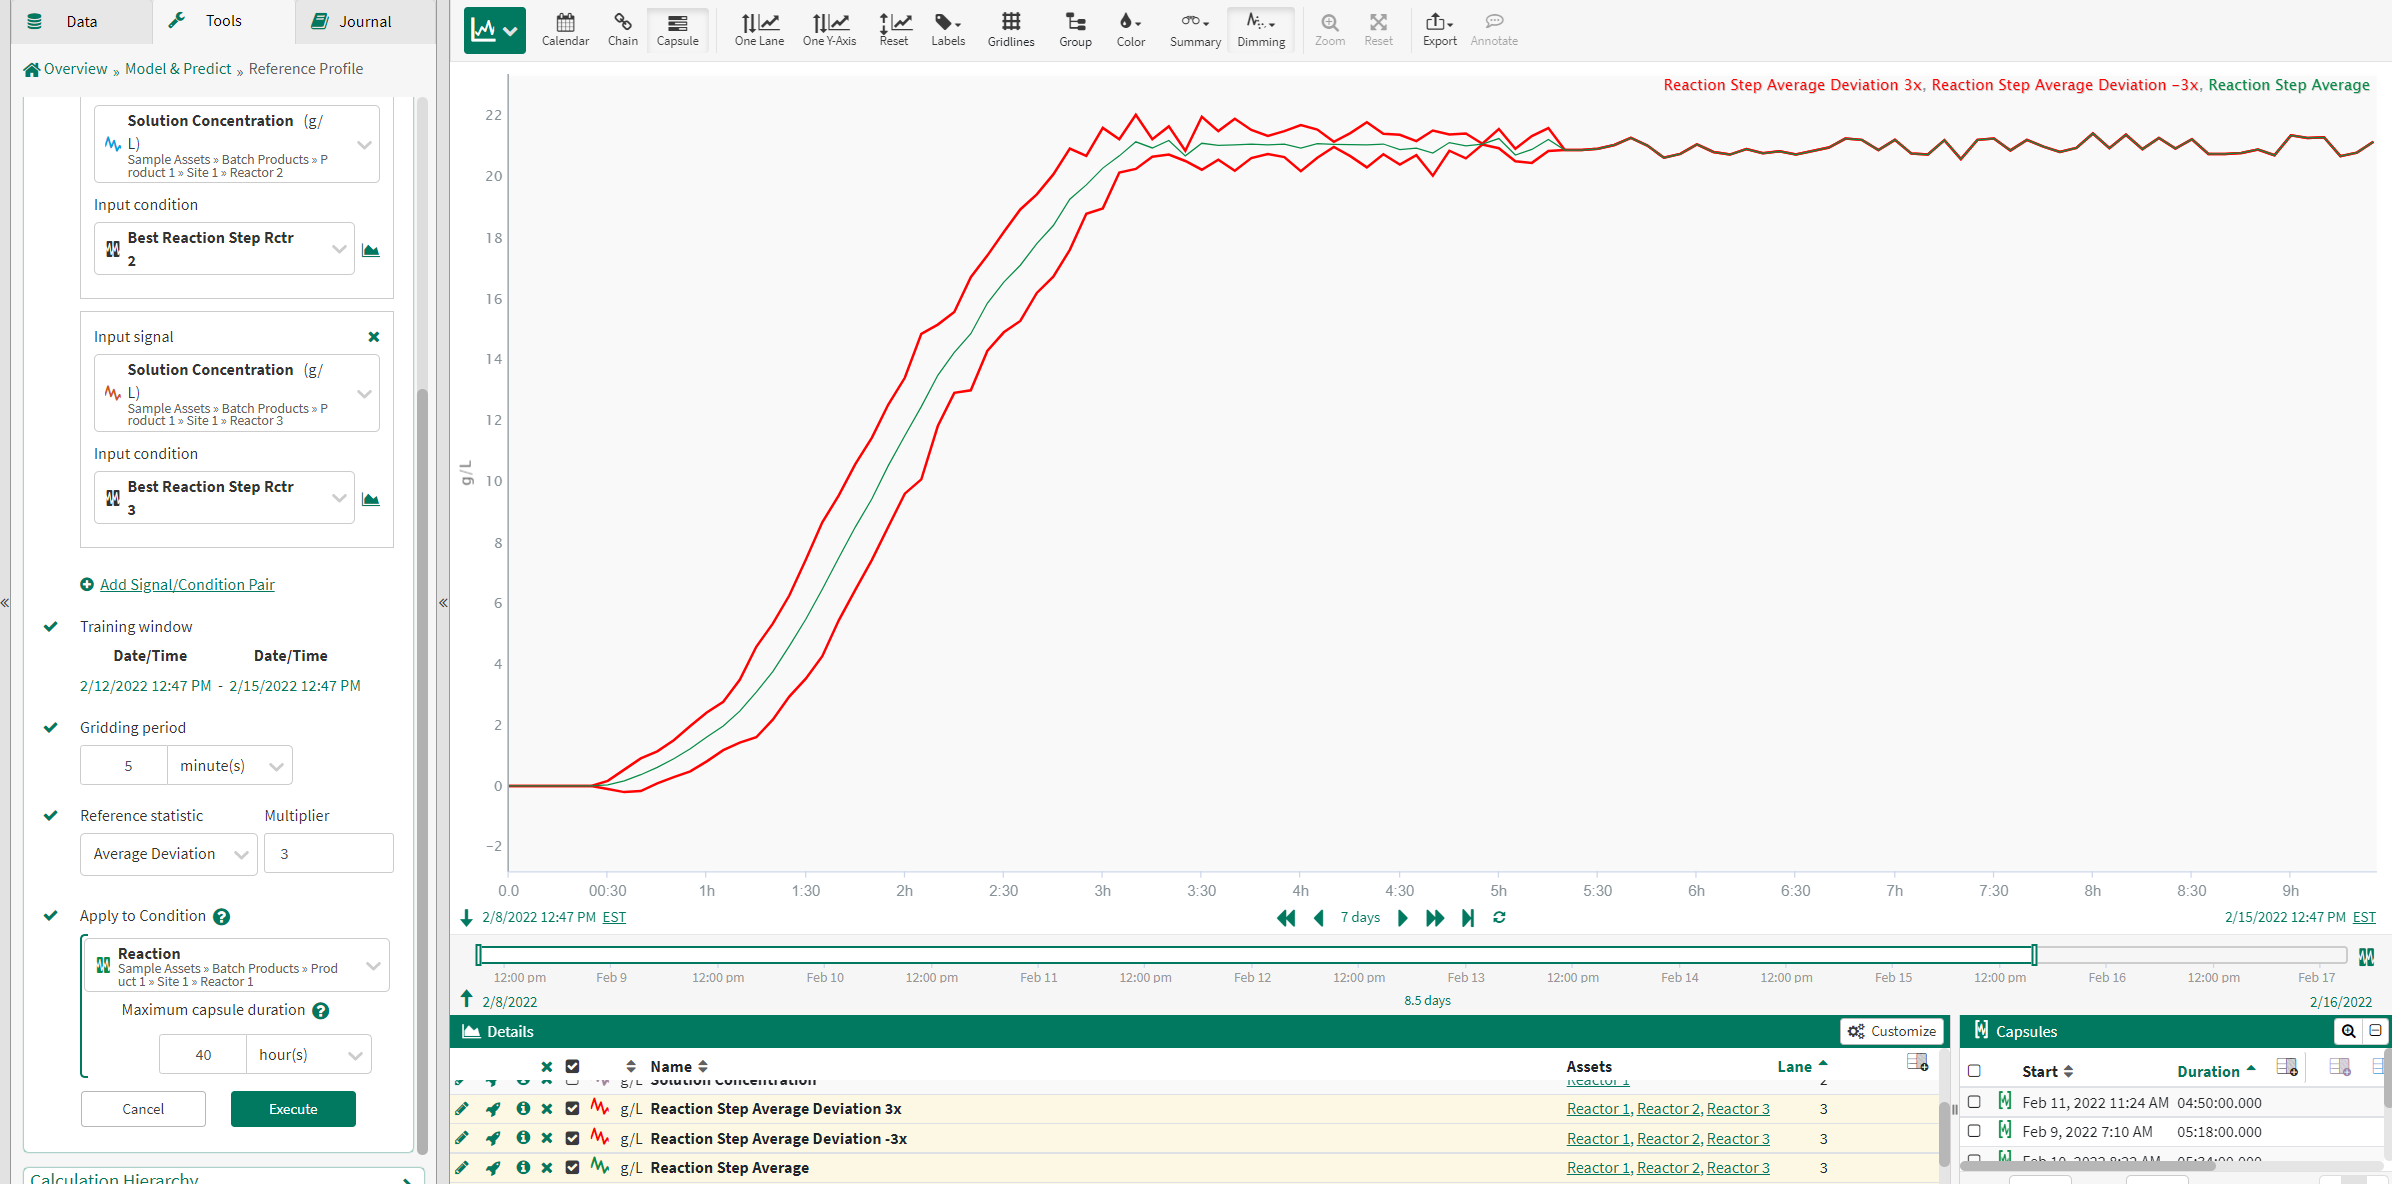Viewport: 2392px width, 1184px height.
Task: Uncheck Reaction Step Average Deviation 3x checkbox
Action: tap(572, 1108)
